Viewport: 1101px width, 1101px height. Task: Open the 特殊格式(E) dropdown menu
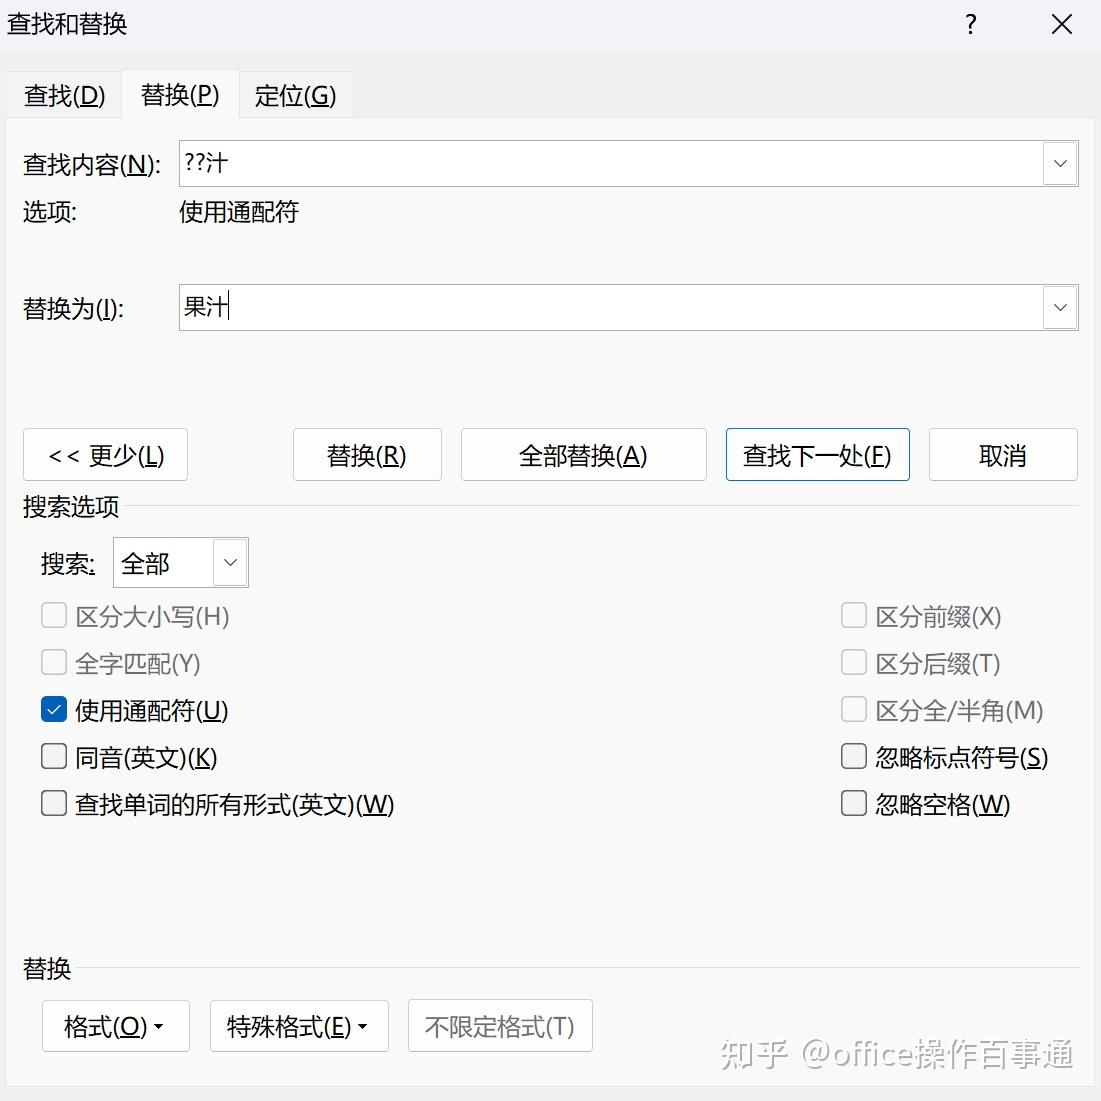pos(298,1026)
